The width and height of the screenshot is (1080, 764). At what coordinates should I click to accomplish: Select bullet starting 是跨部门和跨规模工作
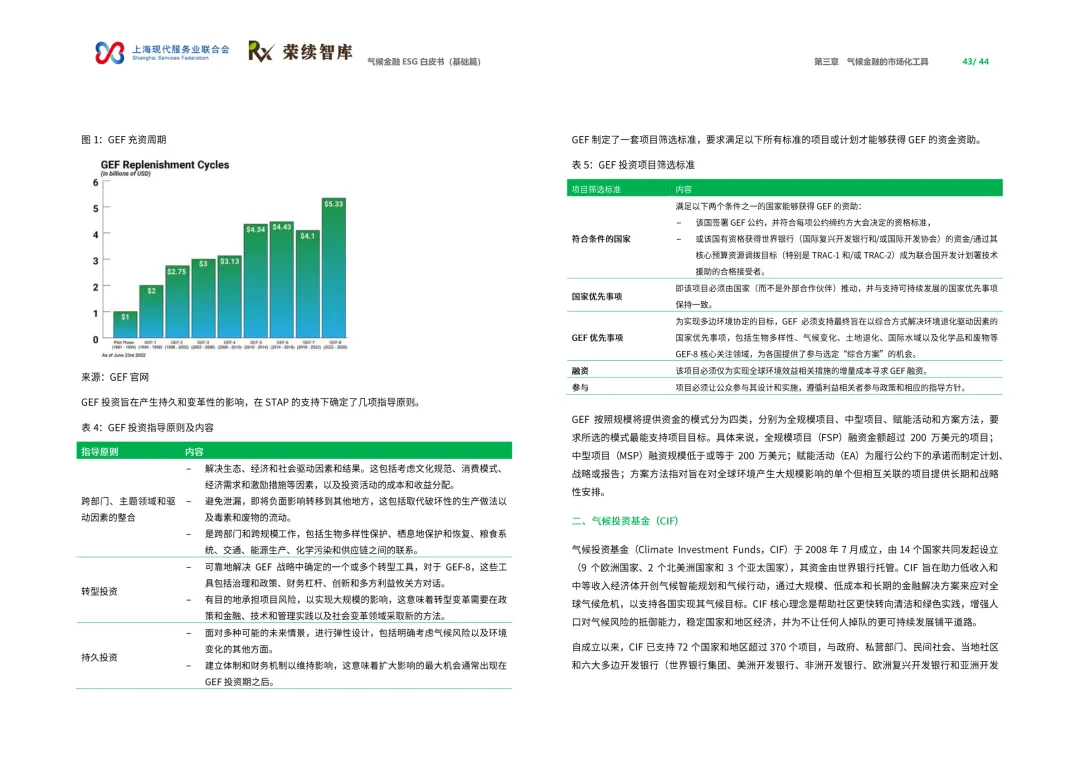pos(355,541)
